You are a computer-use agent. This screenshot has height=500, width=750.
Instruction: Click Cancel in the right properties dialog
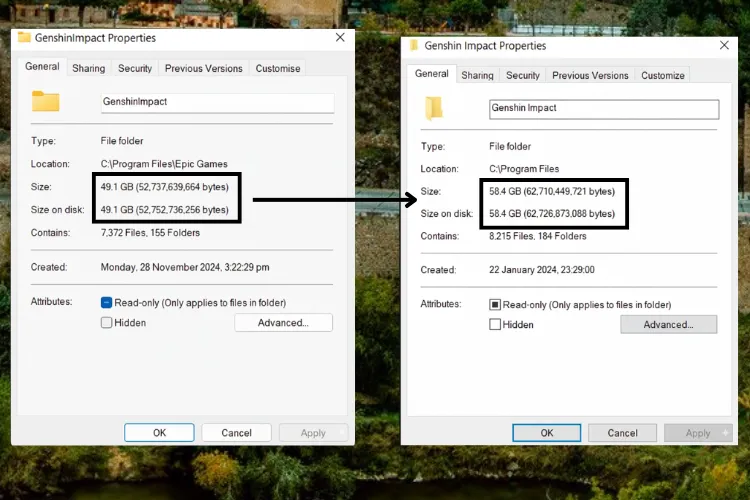point(622,433)
